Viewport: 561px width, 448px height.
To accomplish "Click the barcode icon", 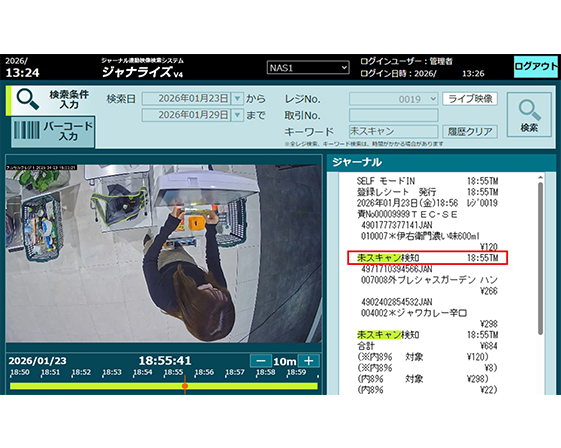I will coord(26,130).
